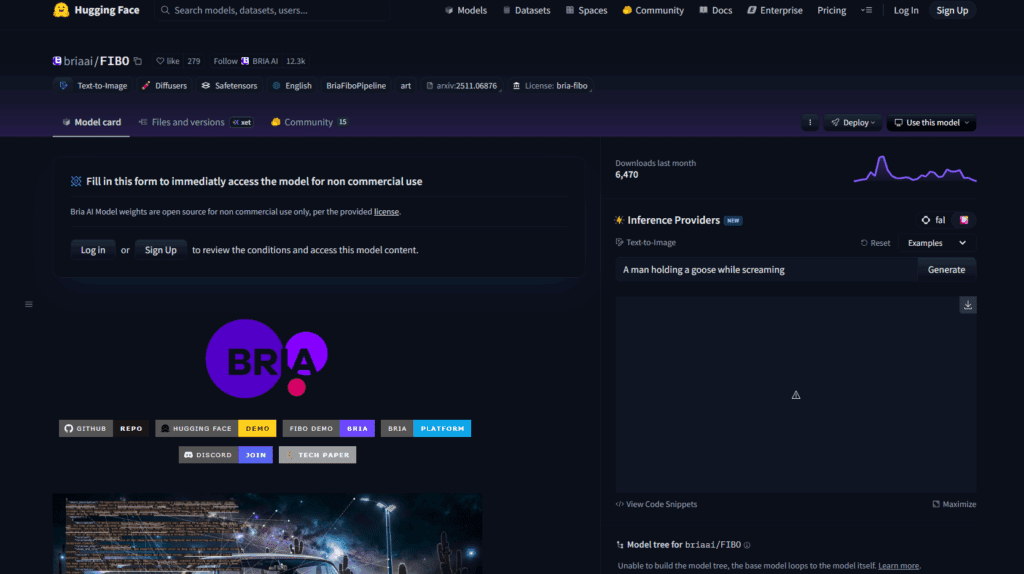Image resolution: width=1024 pixels, height=574 pixels.
Task: Maximize the inference widget
Action: (954, 504)
